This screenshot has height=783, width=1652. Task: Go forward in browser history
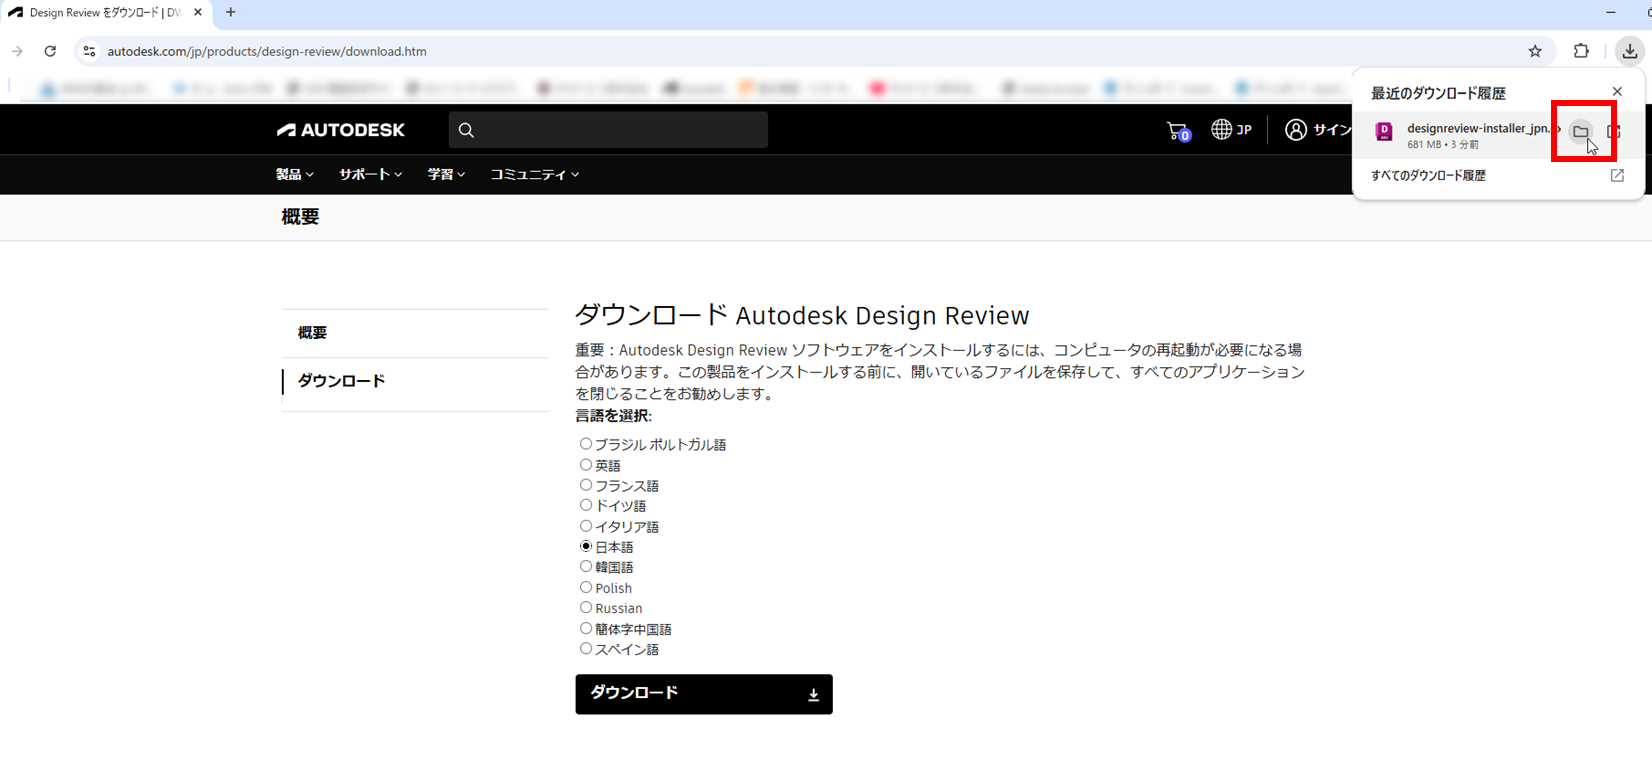point(17,51)
